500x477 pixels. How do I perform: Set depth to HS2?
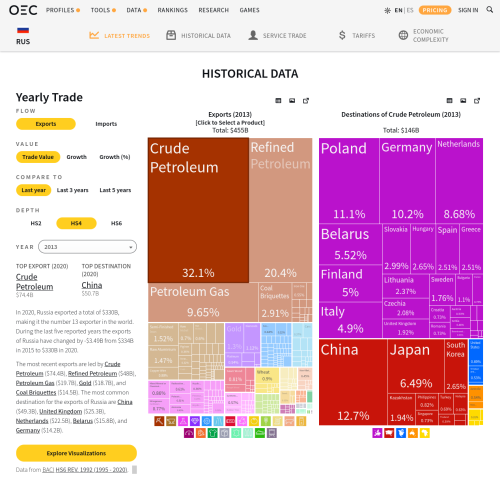(x=36, y=223)
